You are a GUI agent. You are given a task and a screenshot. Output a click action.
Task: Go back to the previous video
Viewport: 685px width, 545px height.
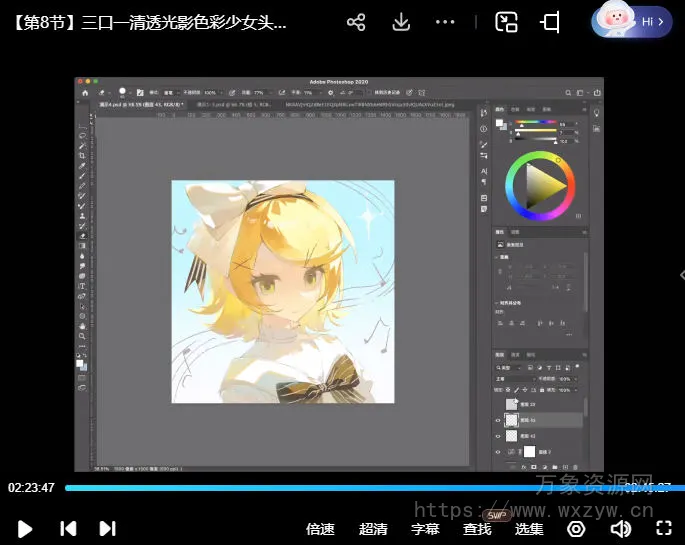point(68,528)
